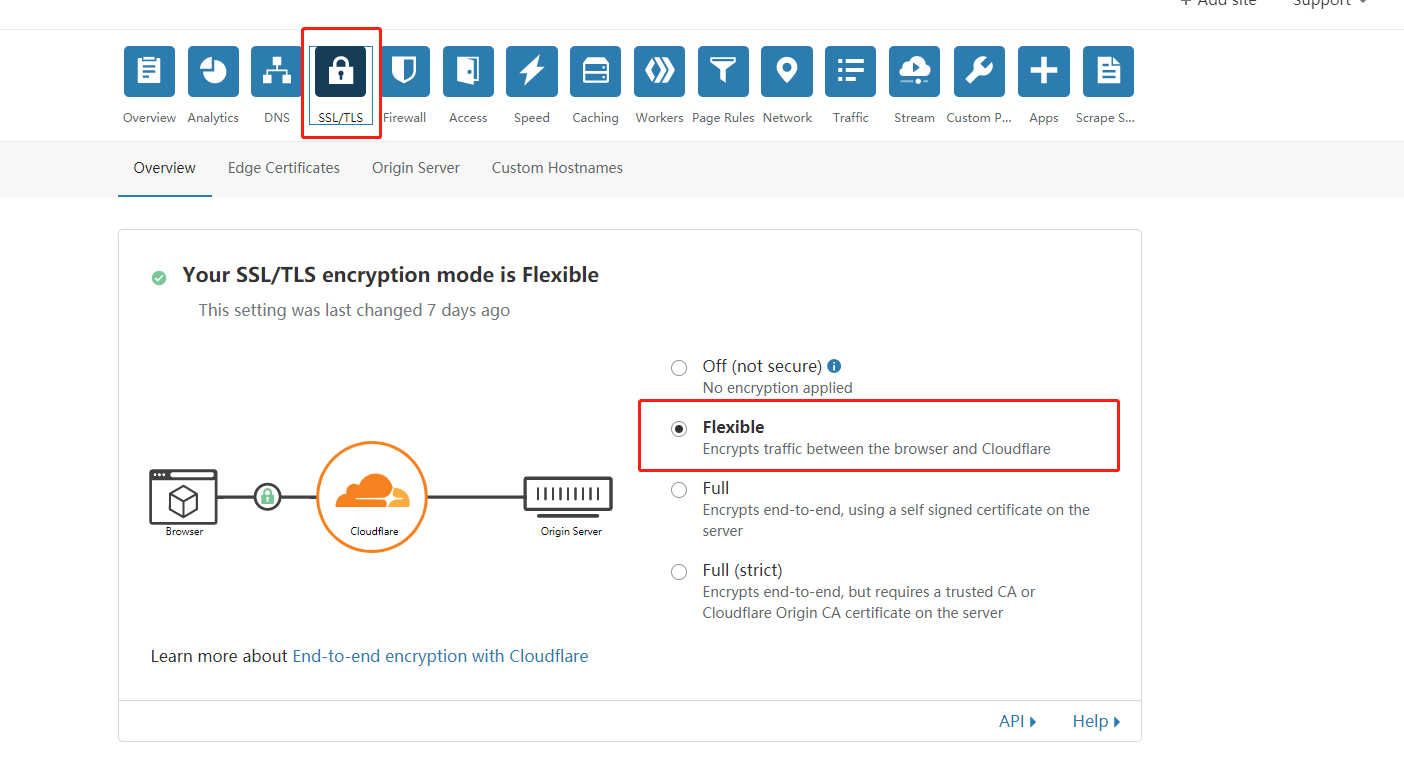Select the Full encryption radio button
Viewport: 1404px width, 761px height.
(x=679, y=489)
